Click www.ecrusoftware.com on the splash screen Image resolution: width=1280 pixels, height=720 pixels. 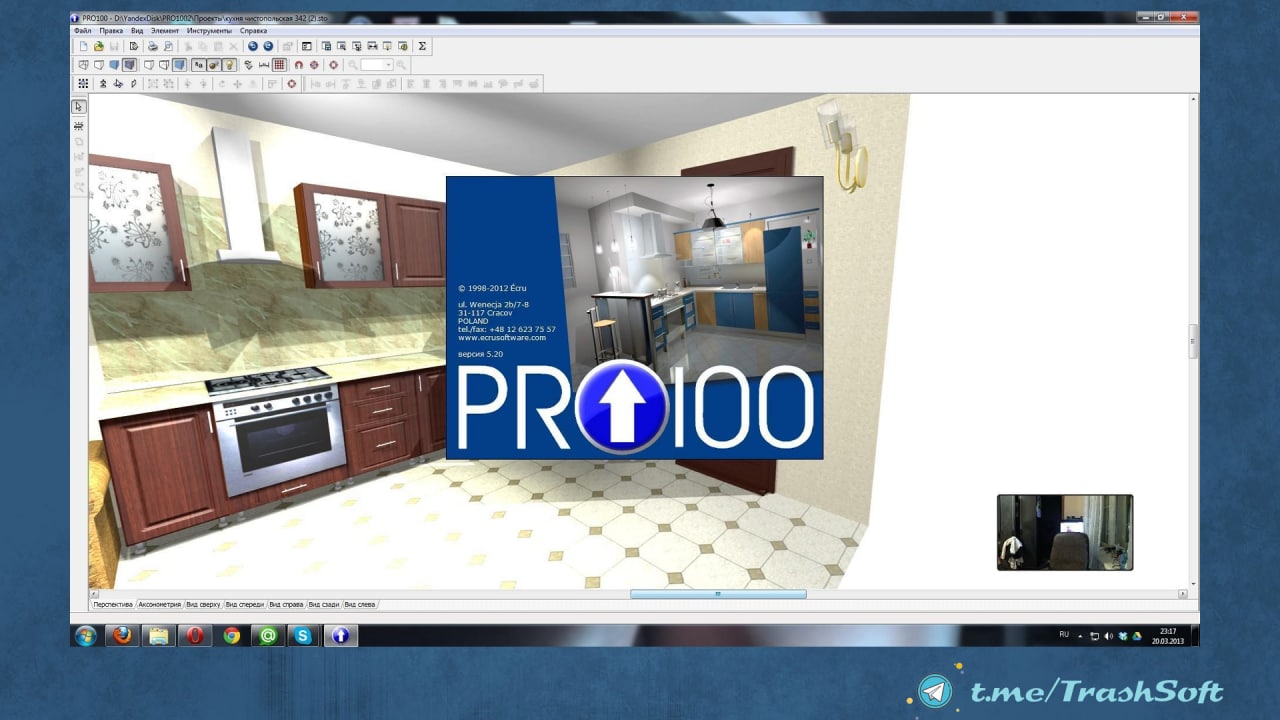click(x=502, y=338)
